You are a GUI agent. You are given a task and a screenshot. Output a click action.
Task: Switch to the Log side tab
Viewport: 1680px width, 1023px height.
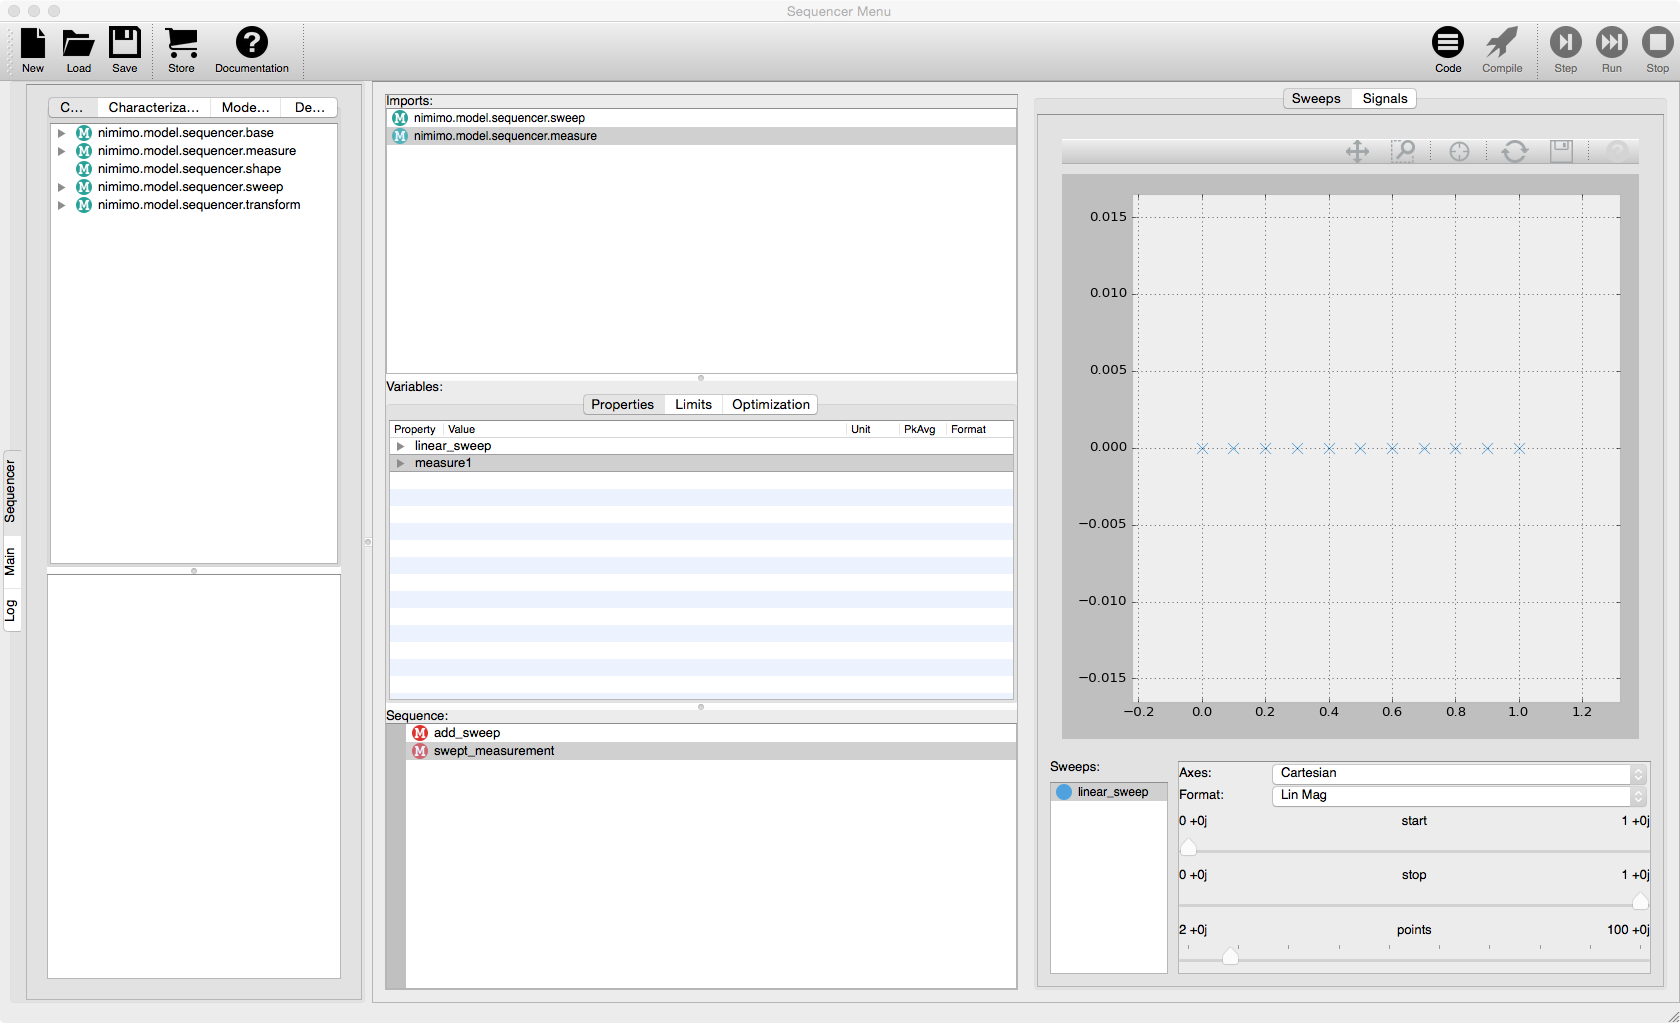[10, 610]
